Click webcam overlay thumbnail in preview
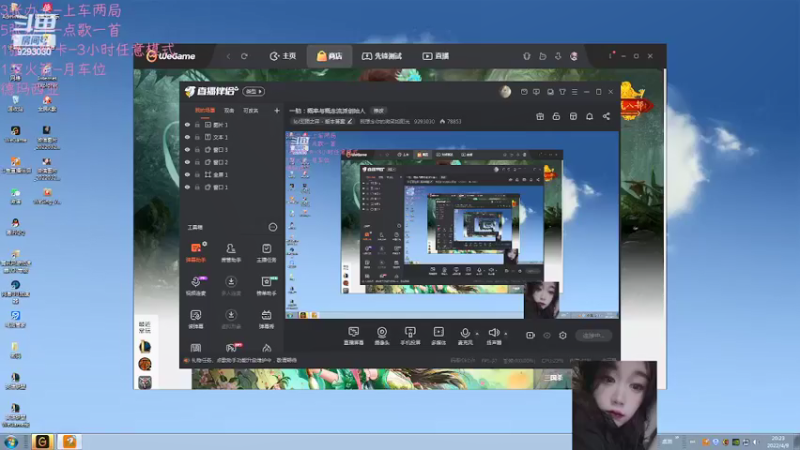The height and width of the screenshot is (450, 800). (x=541, y=300)
